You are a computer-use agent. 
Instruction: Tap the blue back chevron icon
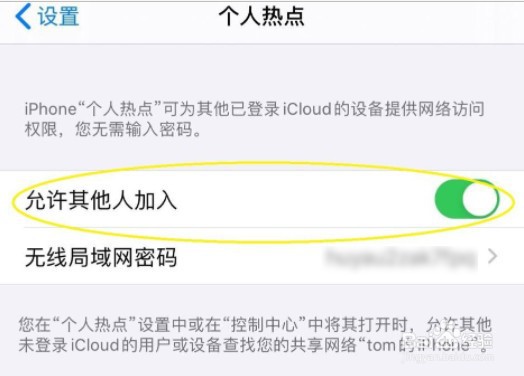pyautogui.click(x=23, y=16)
